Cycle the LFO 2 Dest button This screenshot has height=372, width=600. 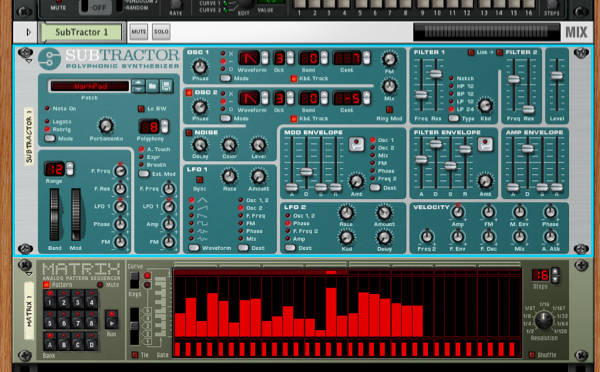point(290,248)
